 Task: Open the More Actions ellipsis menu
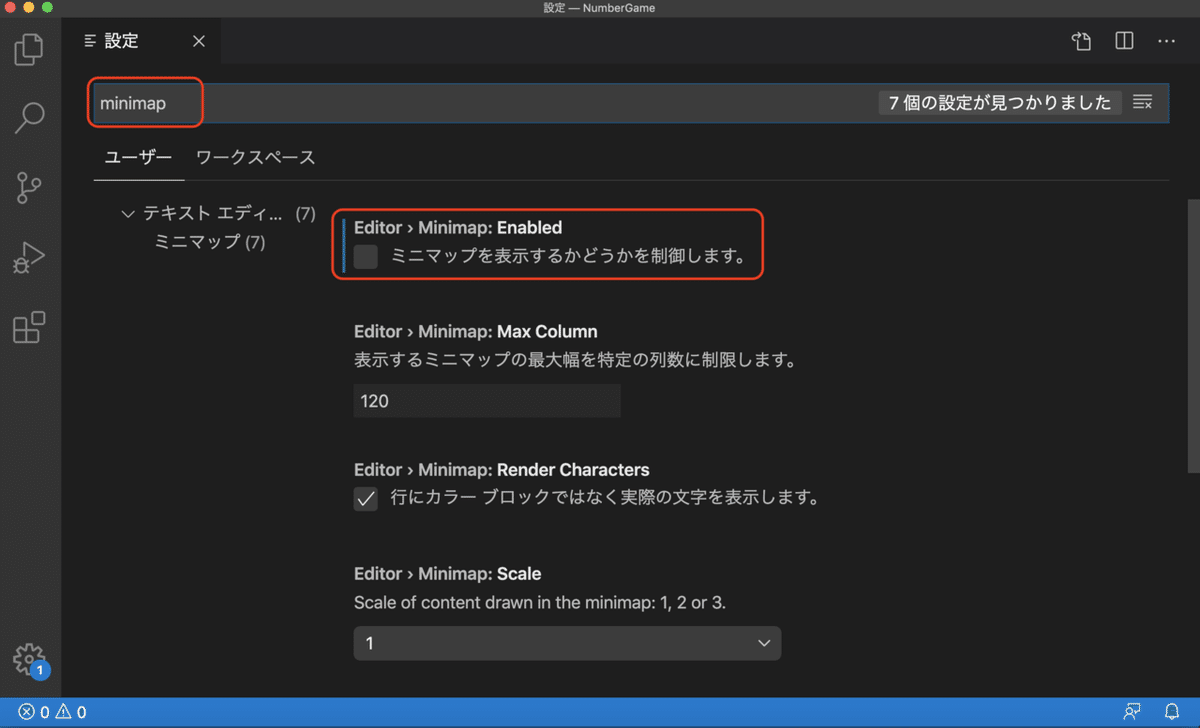1166,41
